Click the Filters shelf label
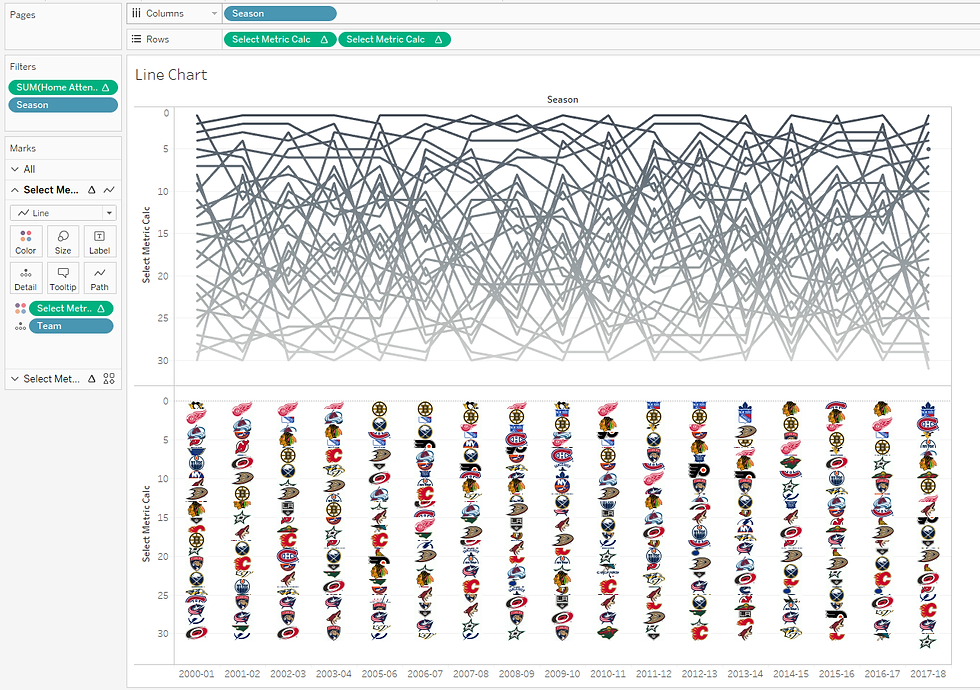980x690 pixels. (x=23, y=67)
